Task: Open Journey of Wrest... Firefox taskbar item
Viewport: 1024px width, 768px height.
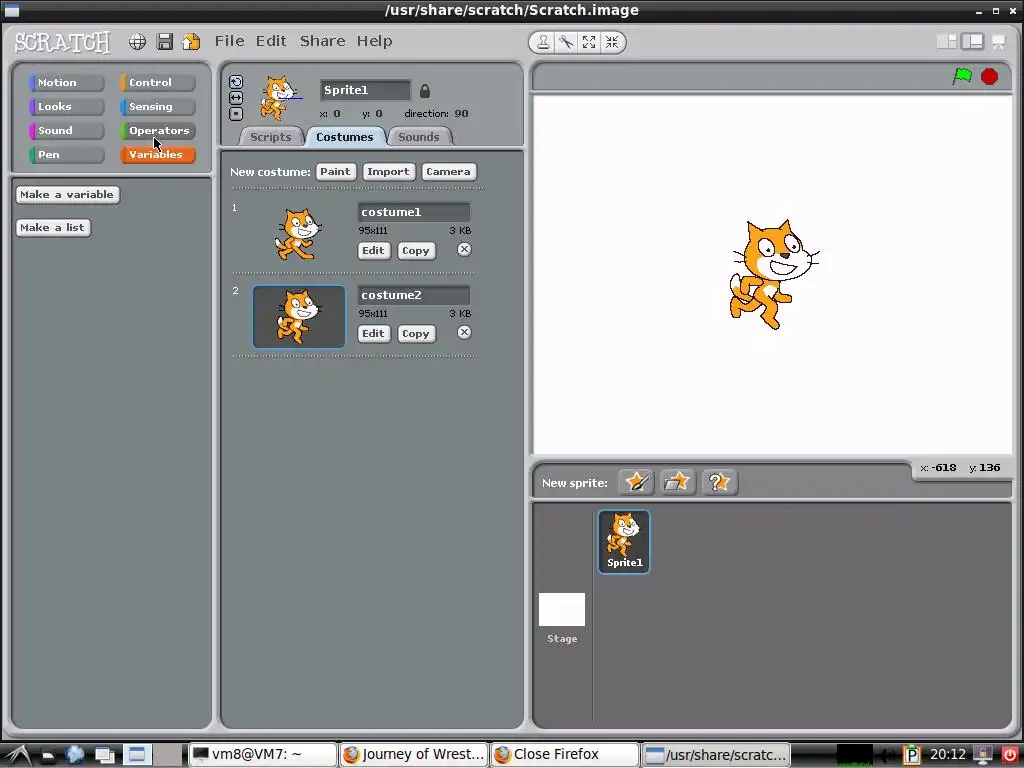Action: tap(415, 754)
